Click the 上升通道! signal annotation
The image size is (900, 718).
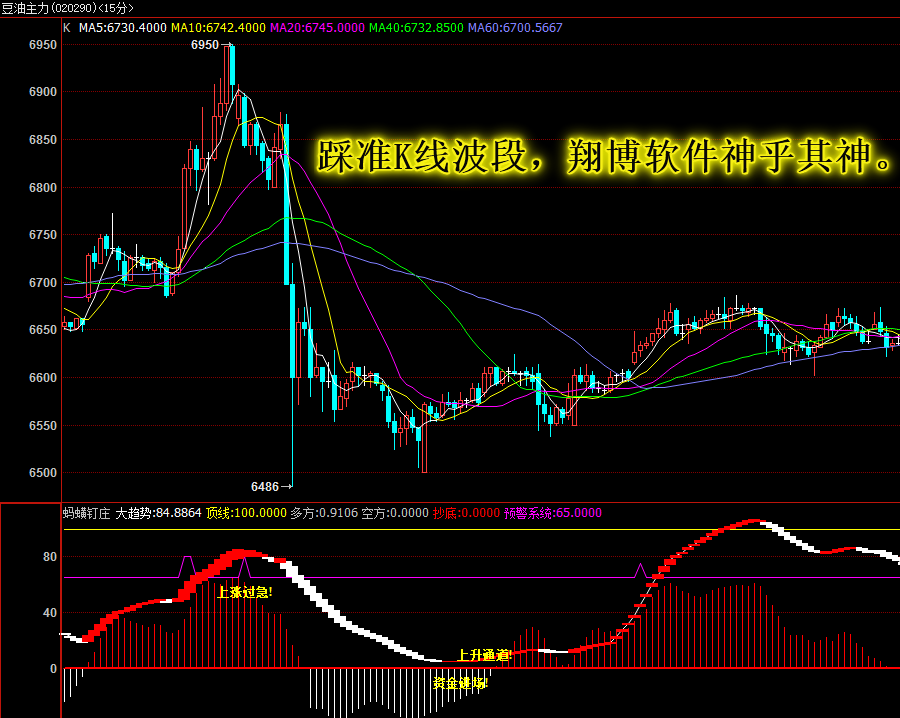(x=485, y=655)
